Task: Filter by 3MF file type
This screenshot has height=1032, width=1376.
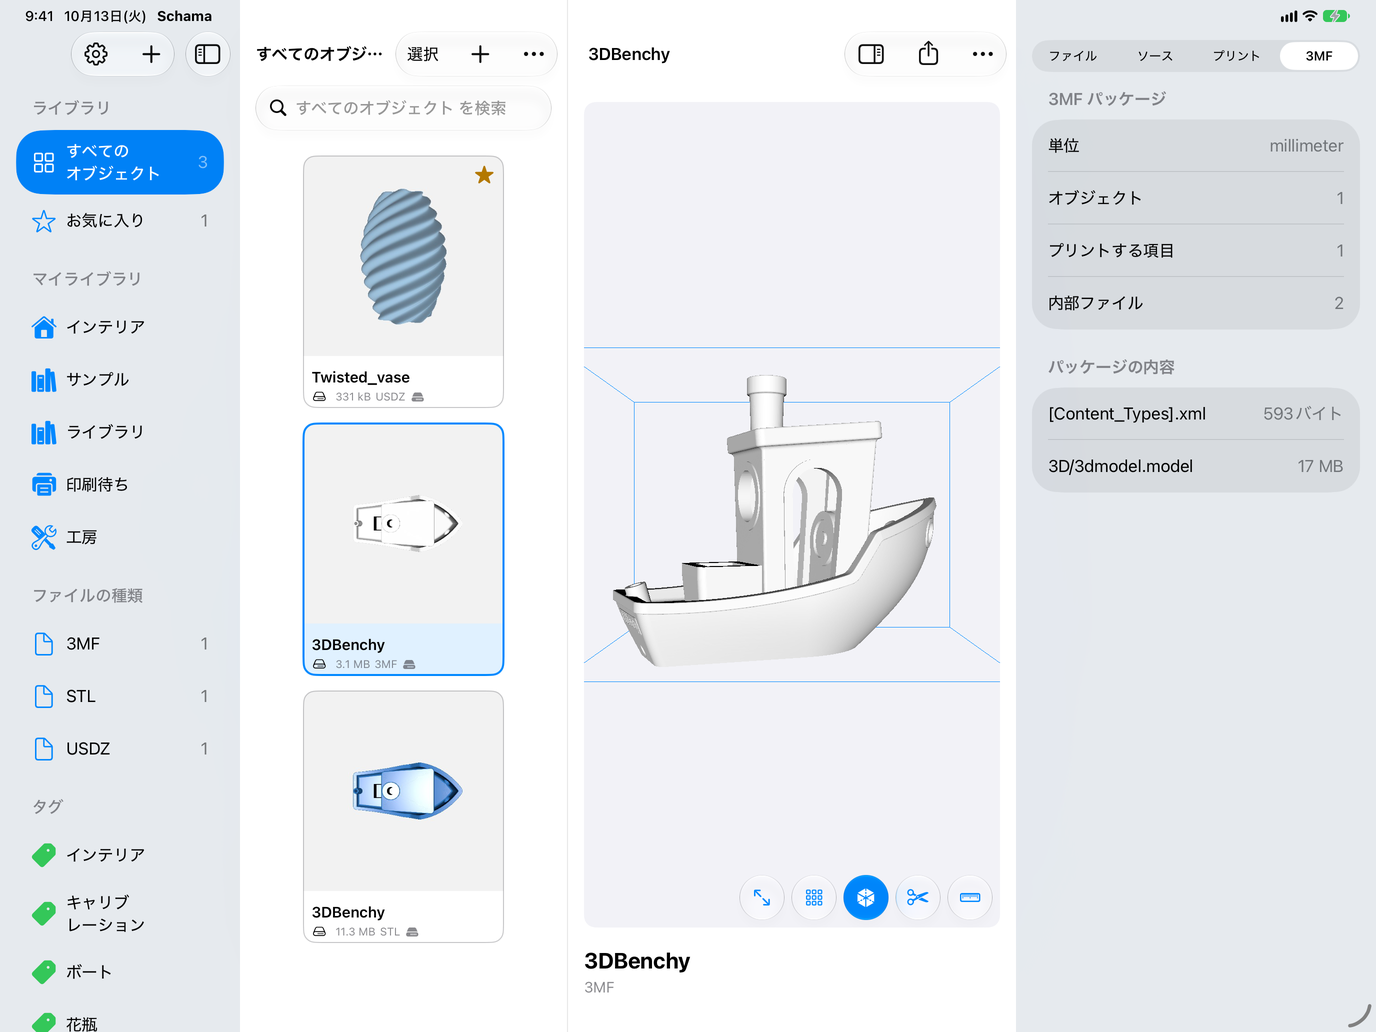Action: [120, 644]
